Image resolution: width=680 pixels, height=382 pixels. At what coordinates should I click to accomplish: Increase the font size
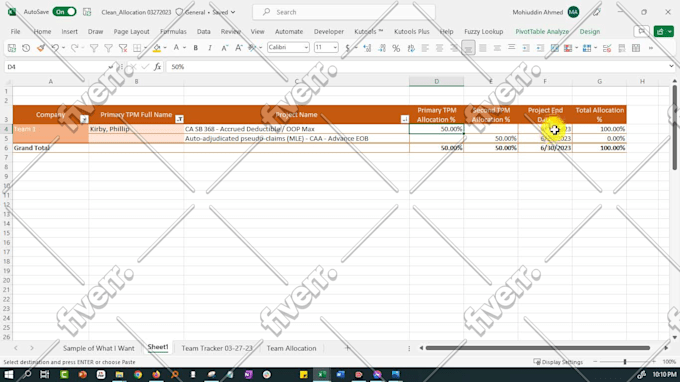[239, 48]
